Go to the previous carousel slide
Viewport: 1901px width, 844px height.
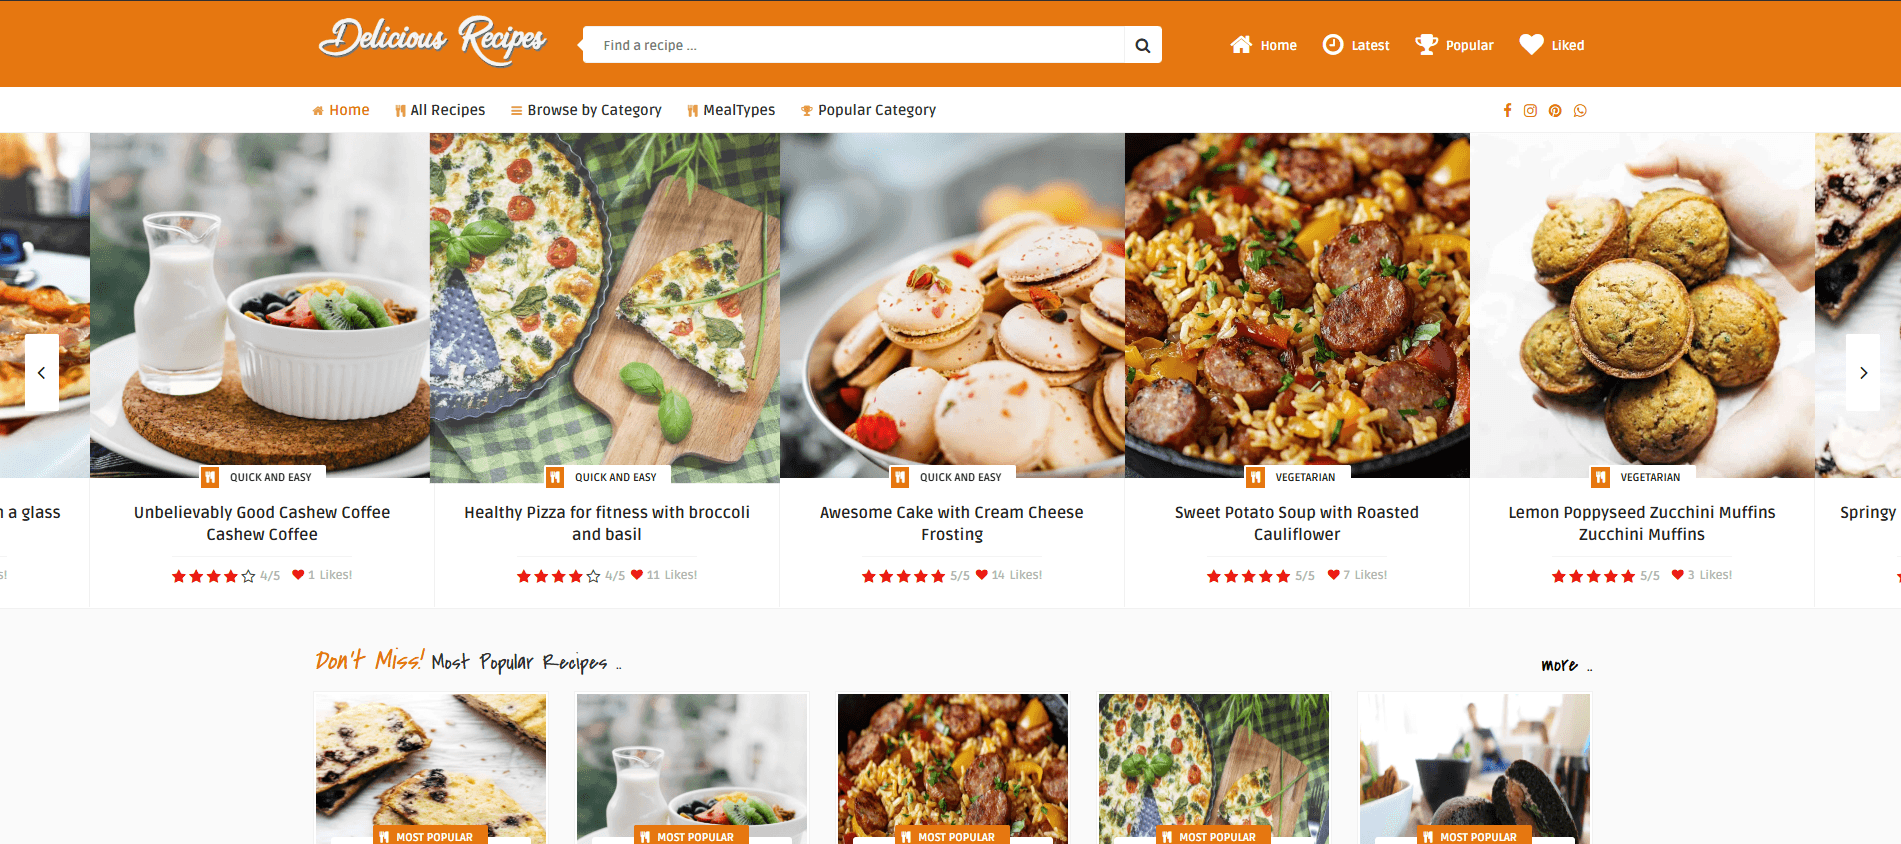tap(41, 372)
